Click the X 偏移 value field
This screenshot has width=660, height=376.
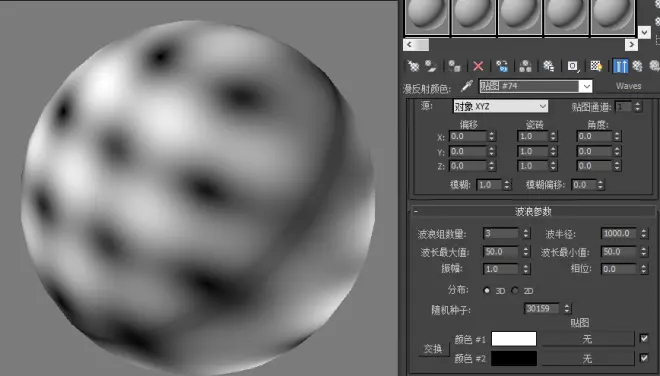(x=468, y=136)
